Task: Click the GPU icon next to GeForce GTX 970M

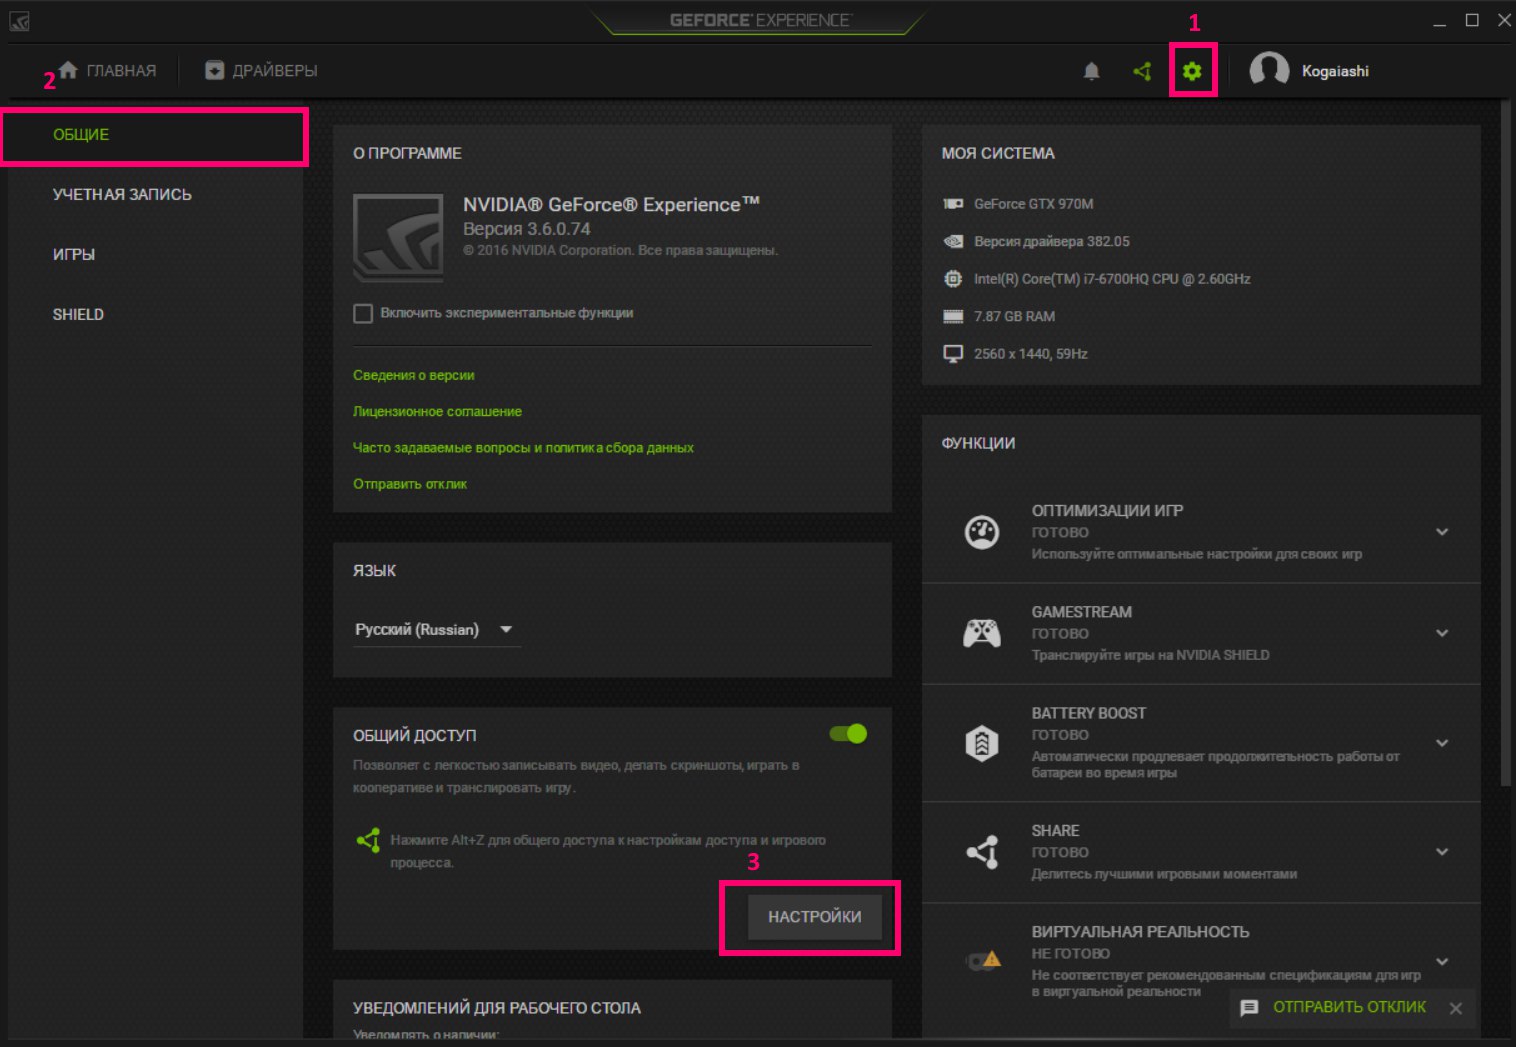Action: 953,204
